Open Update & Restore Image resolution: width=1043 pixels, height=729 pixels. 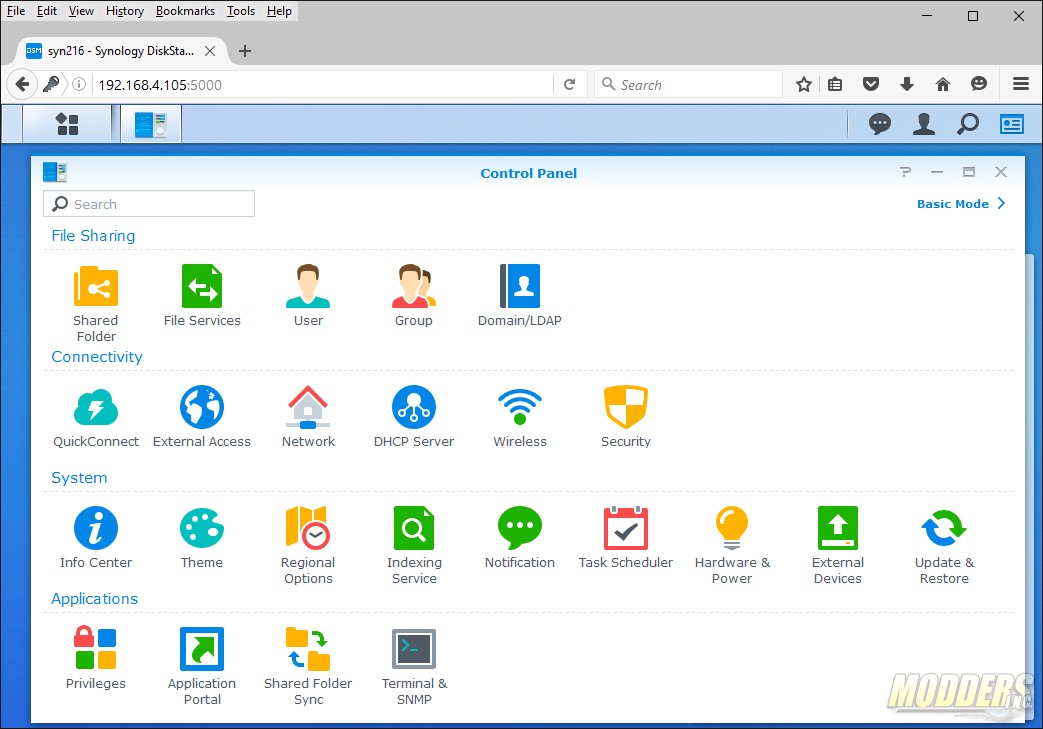pyautogui.click(x=944, y=545)
